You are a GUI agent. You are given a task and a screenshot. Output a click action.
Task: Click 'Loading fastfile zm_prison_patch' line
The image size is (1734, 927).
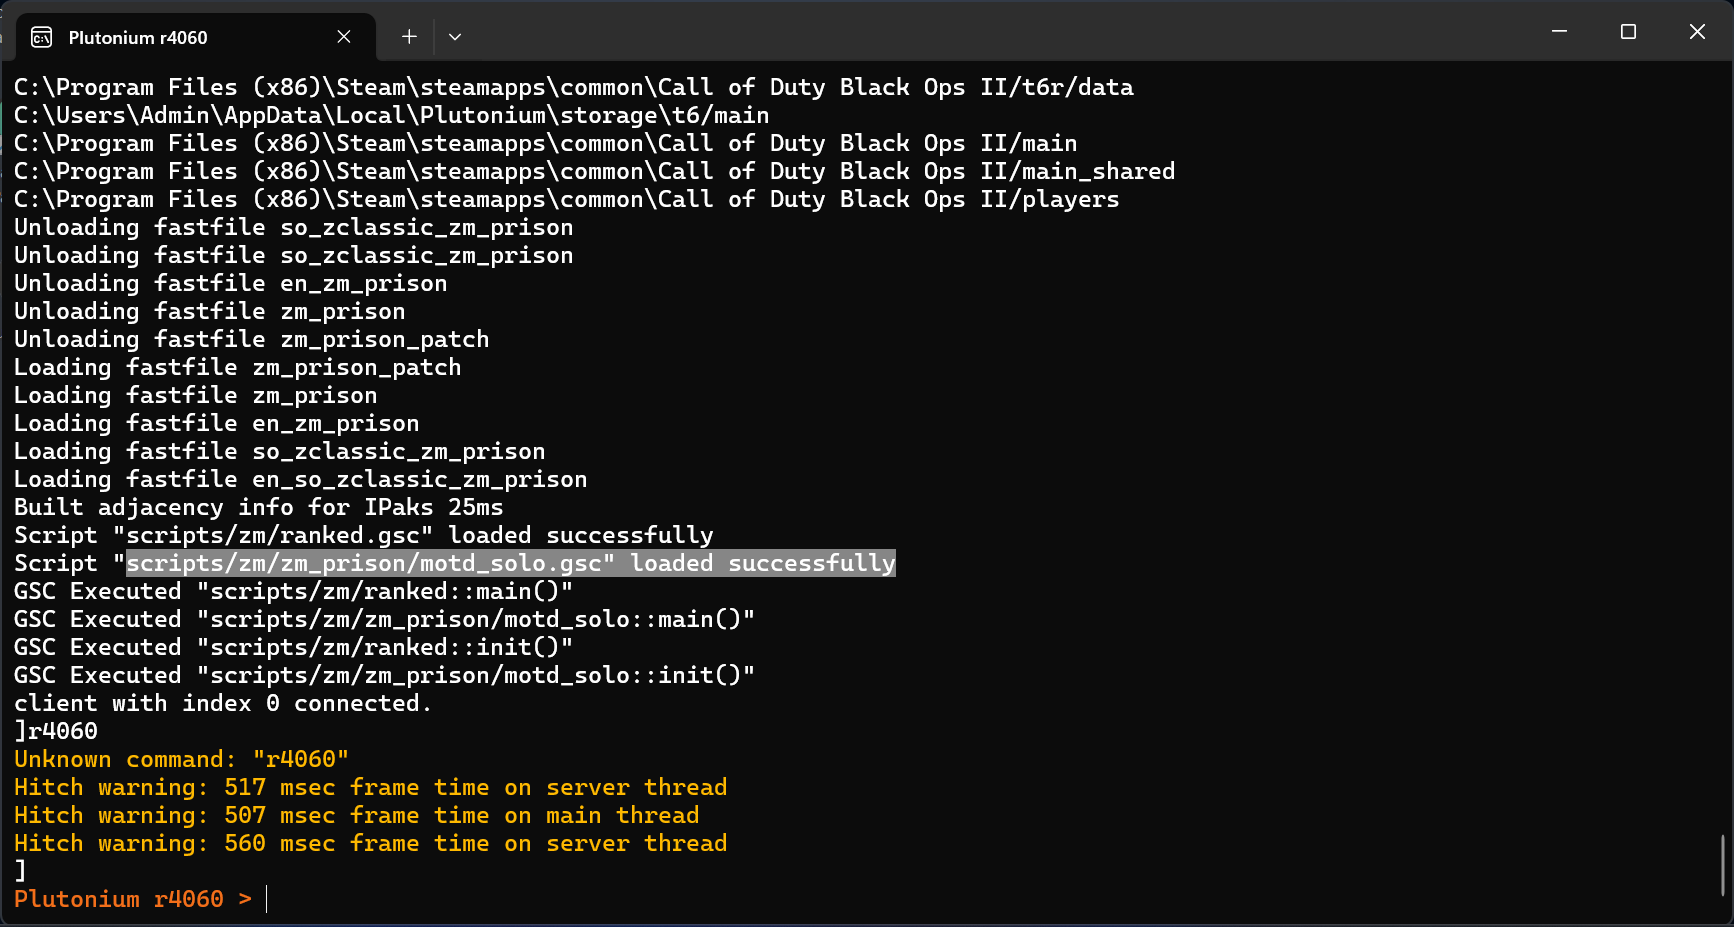pyautogui.click(x=237, y=367)
